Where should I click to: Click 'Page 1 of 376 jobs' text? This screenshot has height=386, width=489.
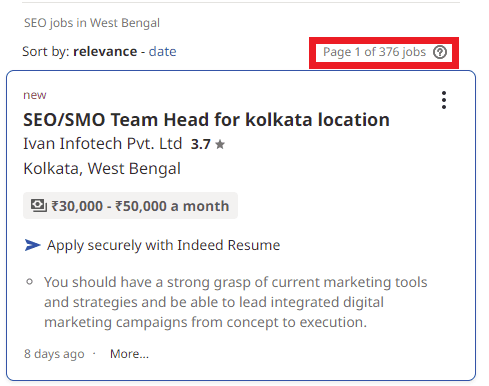(374, 52)
